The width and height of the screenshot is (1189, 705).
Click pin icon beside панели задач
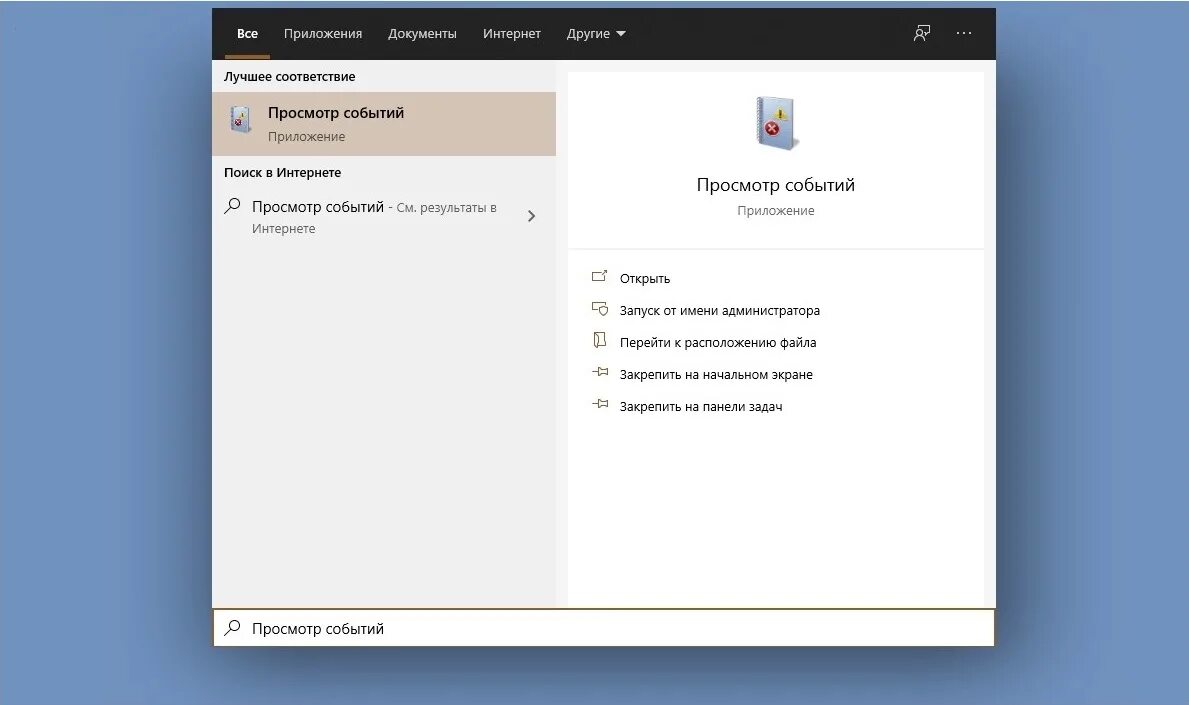pos(600,404)
